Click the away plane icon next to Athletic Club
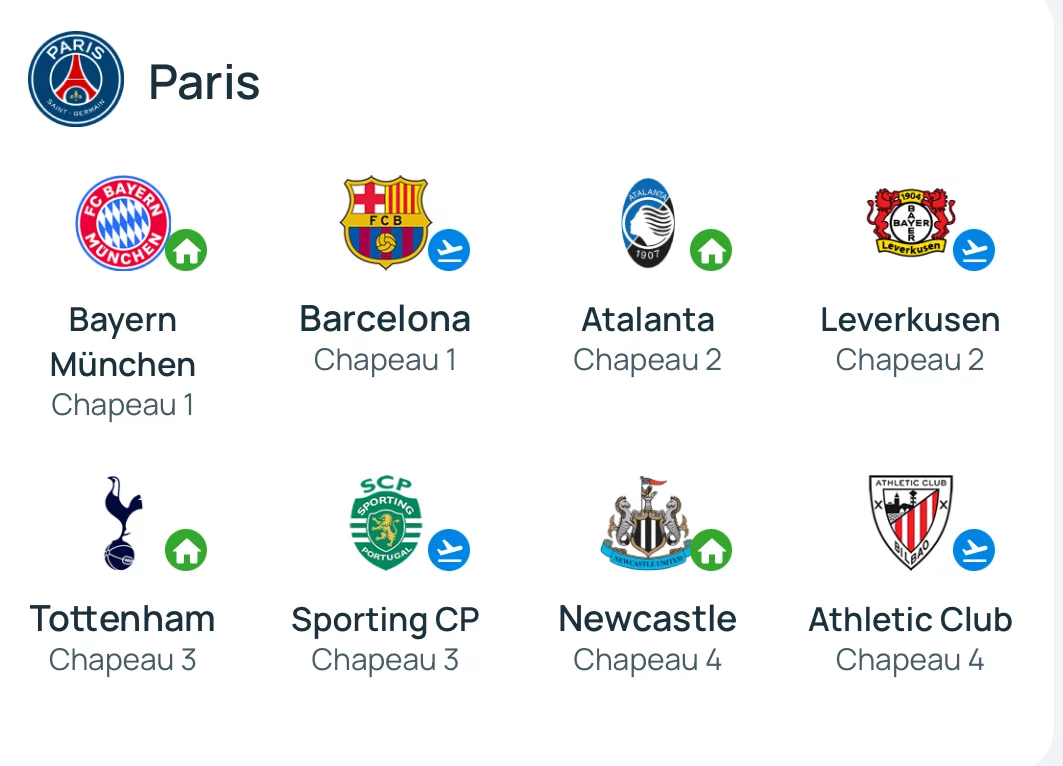The width and height of the screenshot is (1063, 766). click(x=974, y=550)
